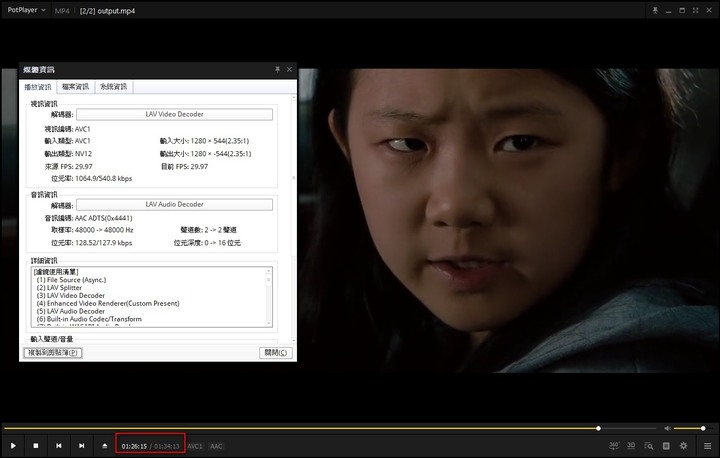Pin the player window on top

tap(655, 10)
